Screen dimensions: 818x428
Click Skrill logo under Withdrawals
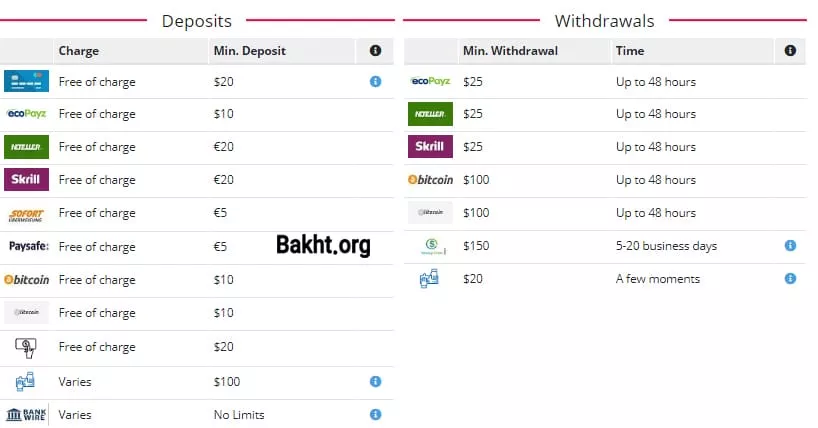(x=431, y=147)
